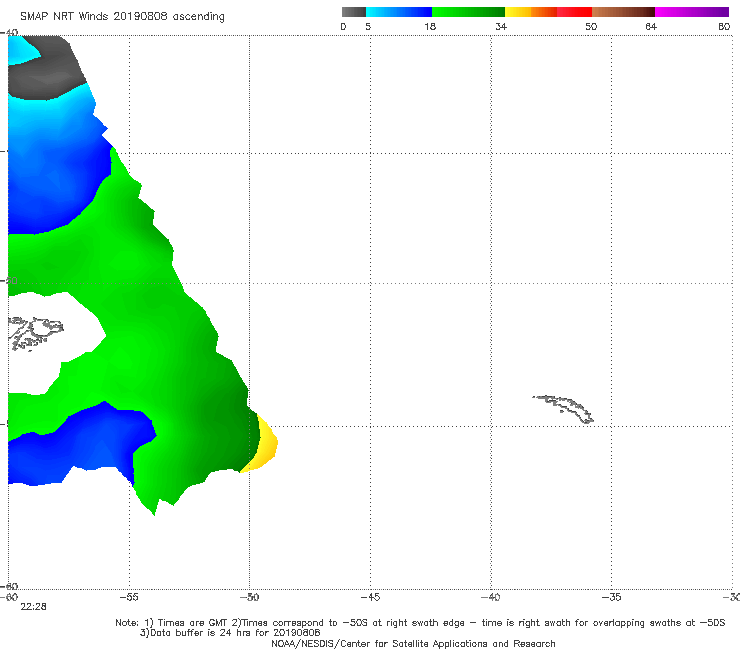The width and height of the screenshot is (740, 650).
Task: Click the cyan-to-blue segment of the wind color bar
Action: (399, 12)
